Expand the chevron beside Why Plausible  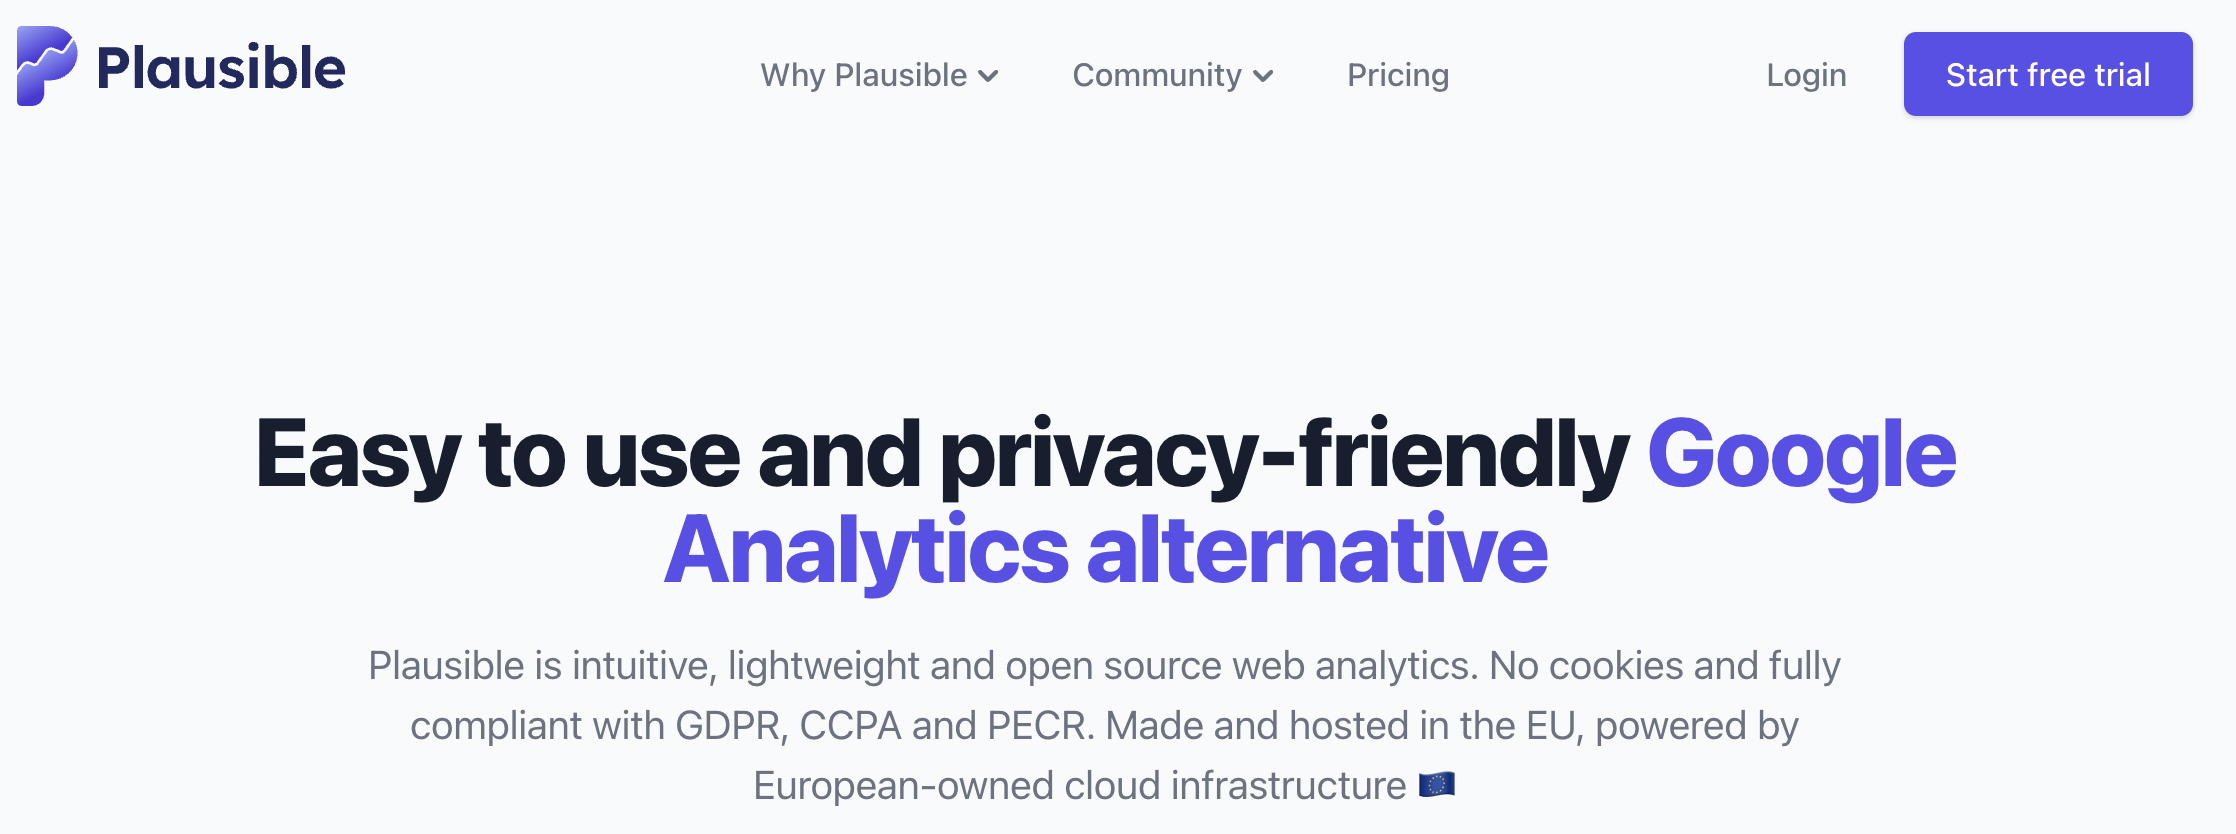(x=988, y=76)
